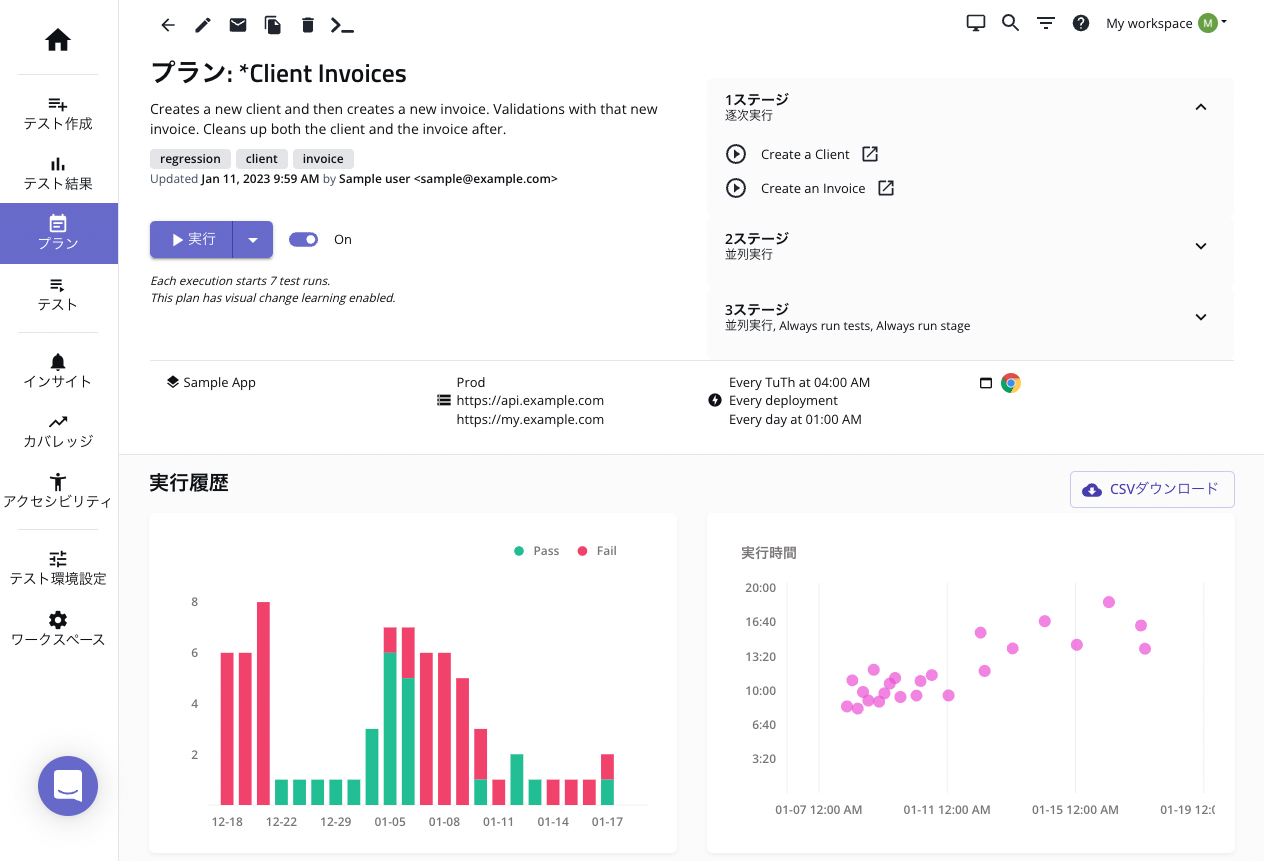The height and width of the screenshot is (861, 1264).
Task: Open テスト作成 in sidebar
Action: [58, 114]
